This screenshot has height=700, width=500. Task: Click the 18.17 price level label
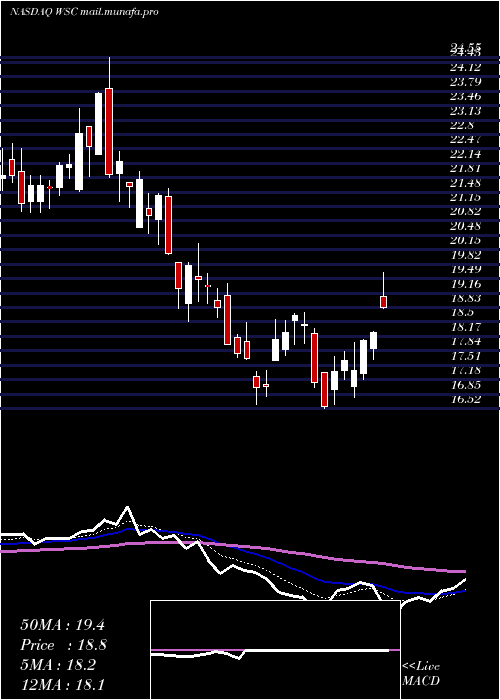(466, 326)
